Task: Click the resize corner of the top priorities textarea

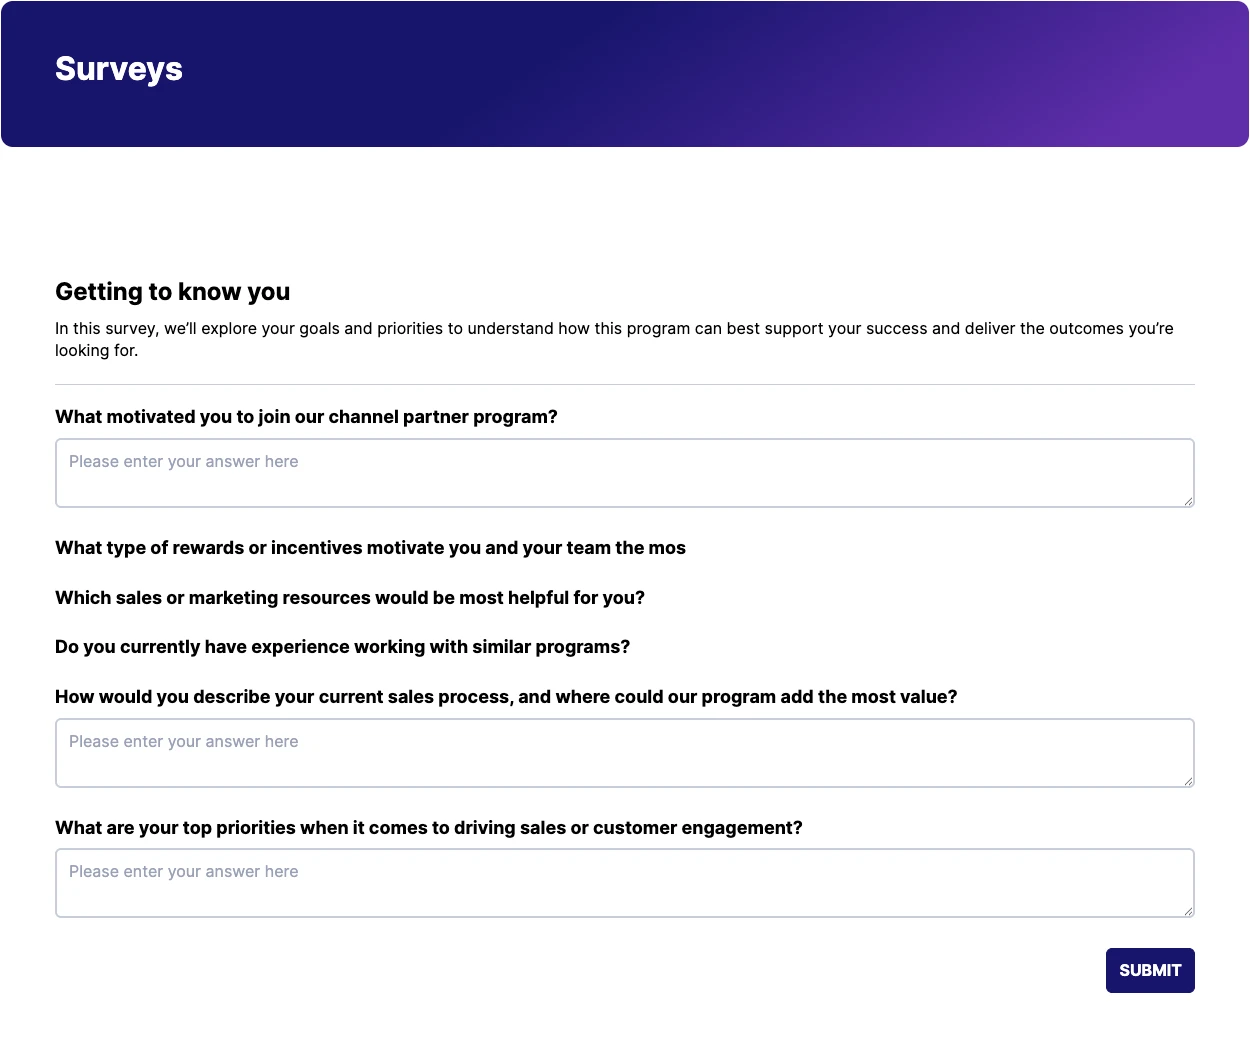Action: [1188, 911]
